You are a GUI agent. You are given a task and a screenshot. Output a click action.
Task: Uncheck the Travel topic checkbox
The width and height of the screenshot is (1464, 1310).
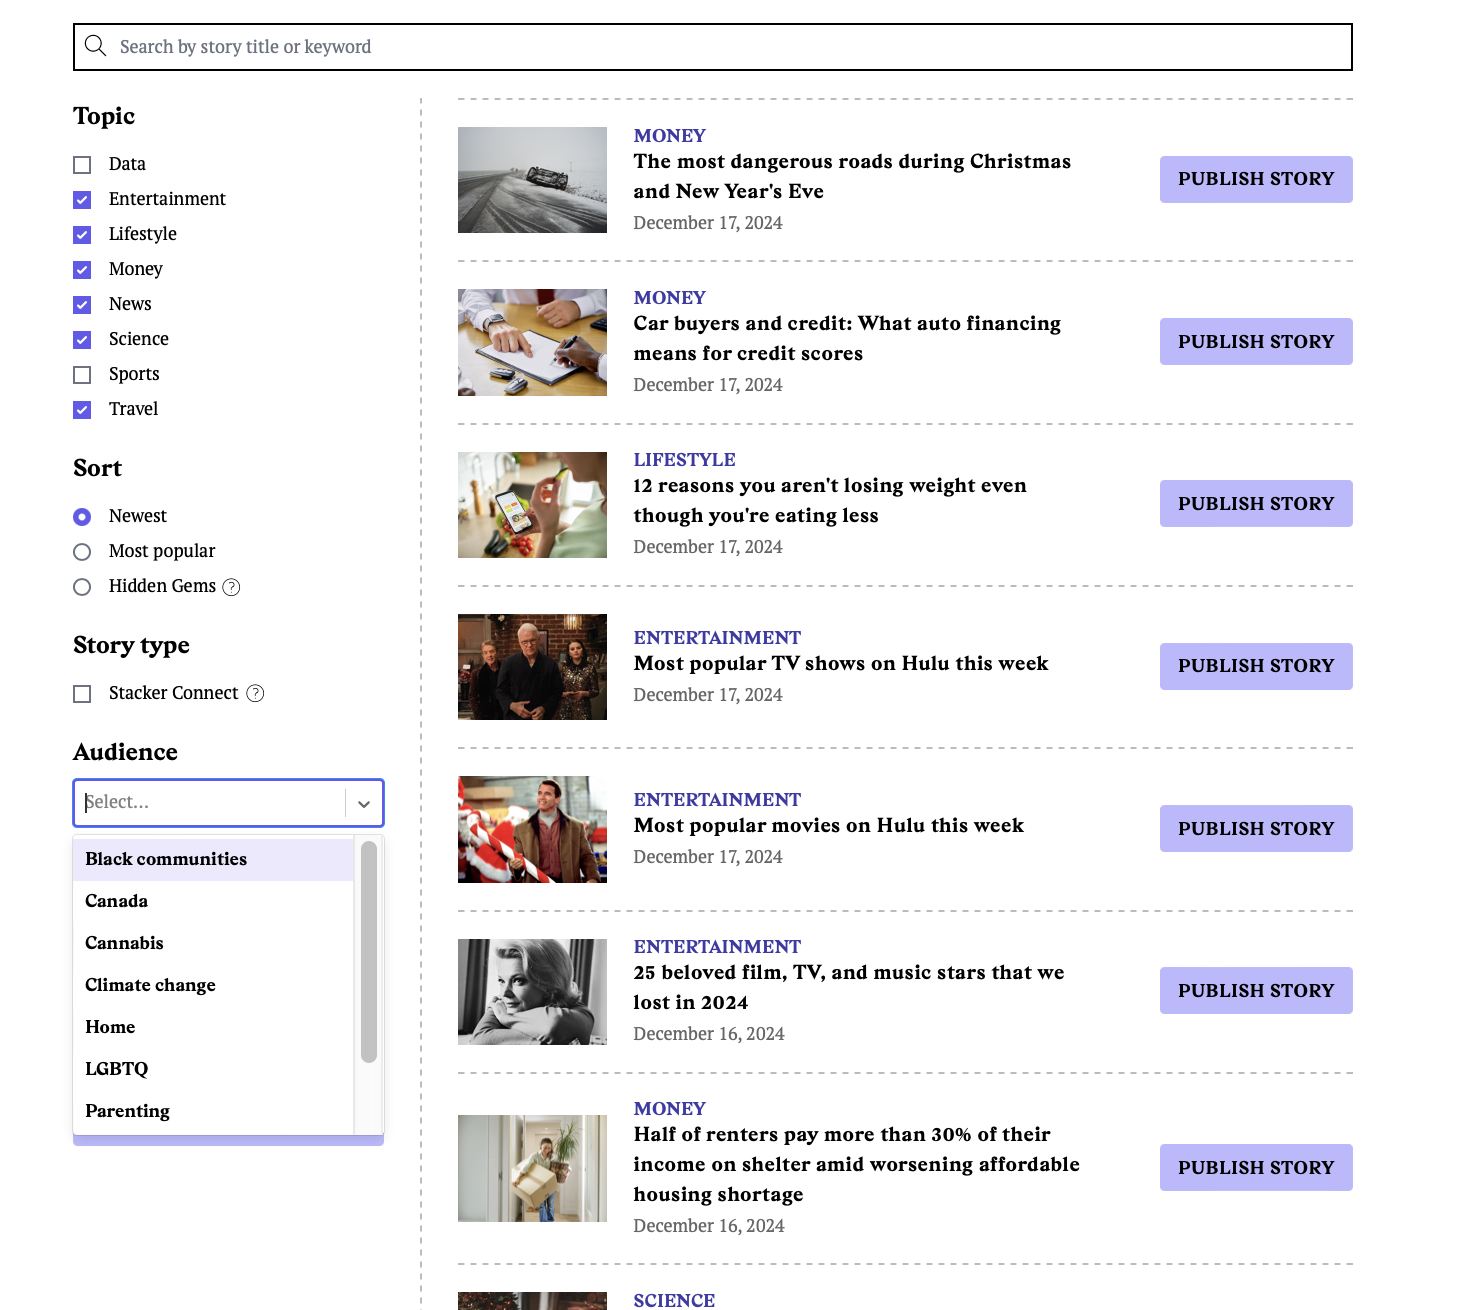[82, 410]
